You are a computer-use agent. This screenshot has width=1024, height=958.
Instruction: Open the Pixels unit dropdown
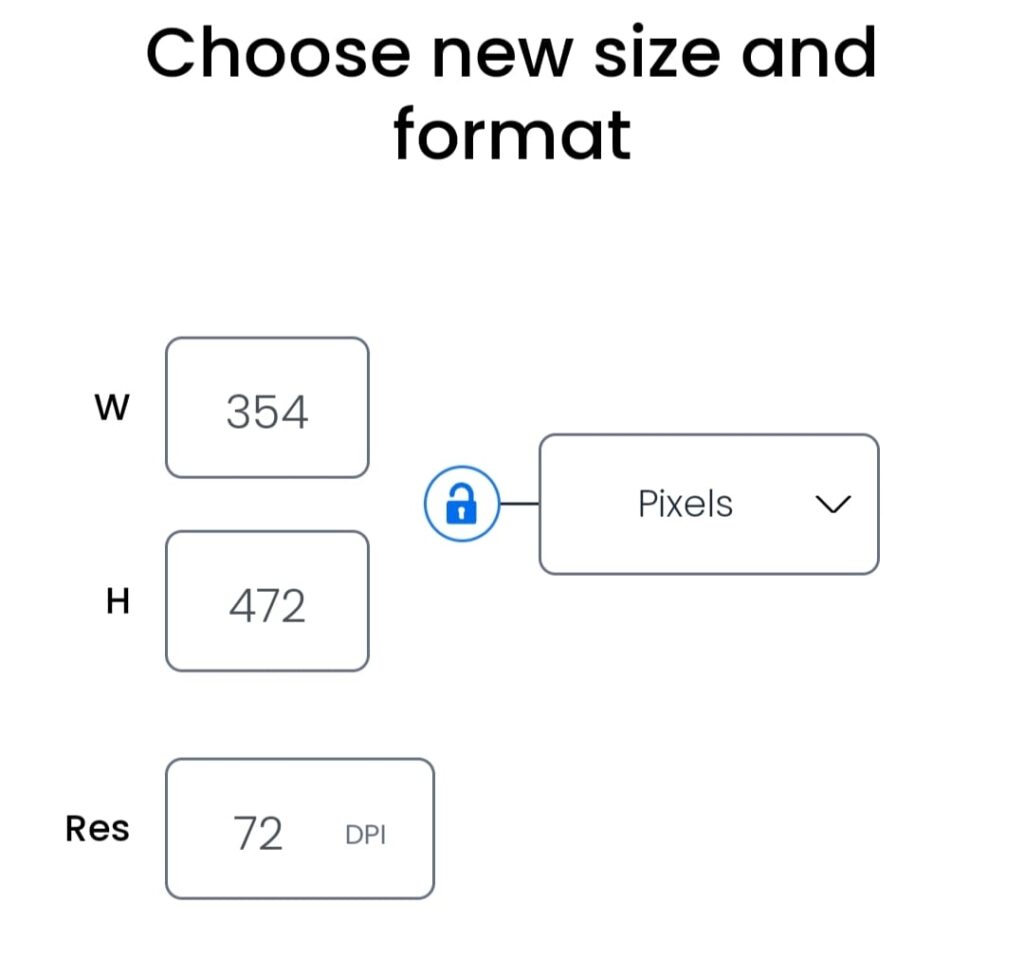tap(708, 504)
